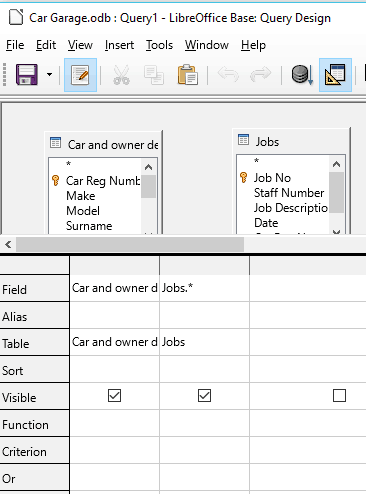366x494 pixels.
Task: Select asterisk in Car and owner table
Action: coord(68,164)
